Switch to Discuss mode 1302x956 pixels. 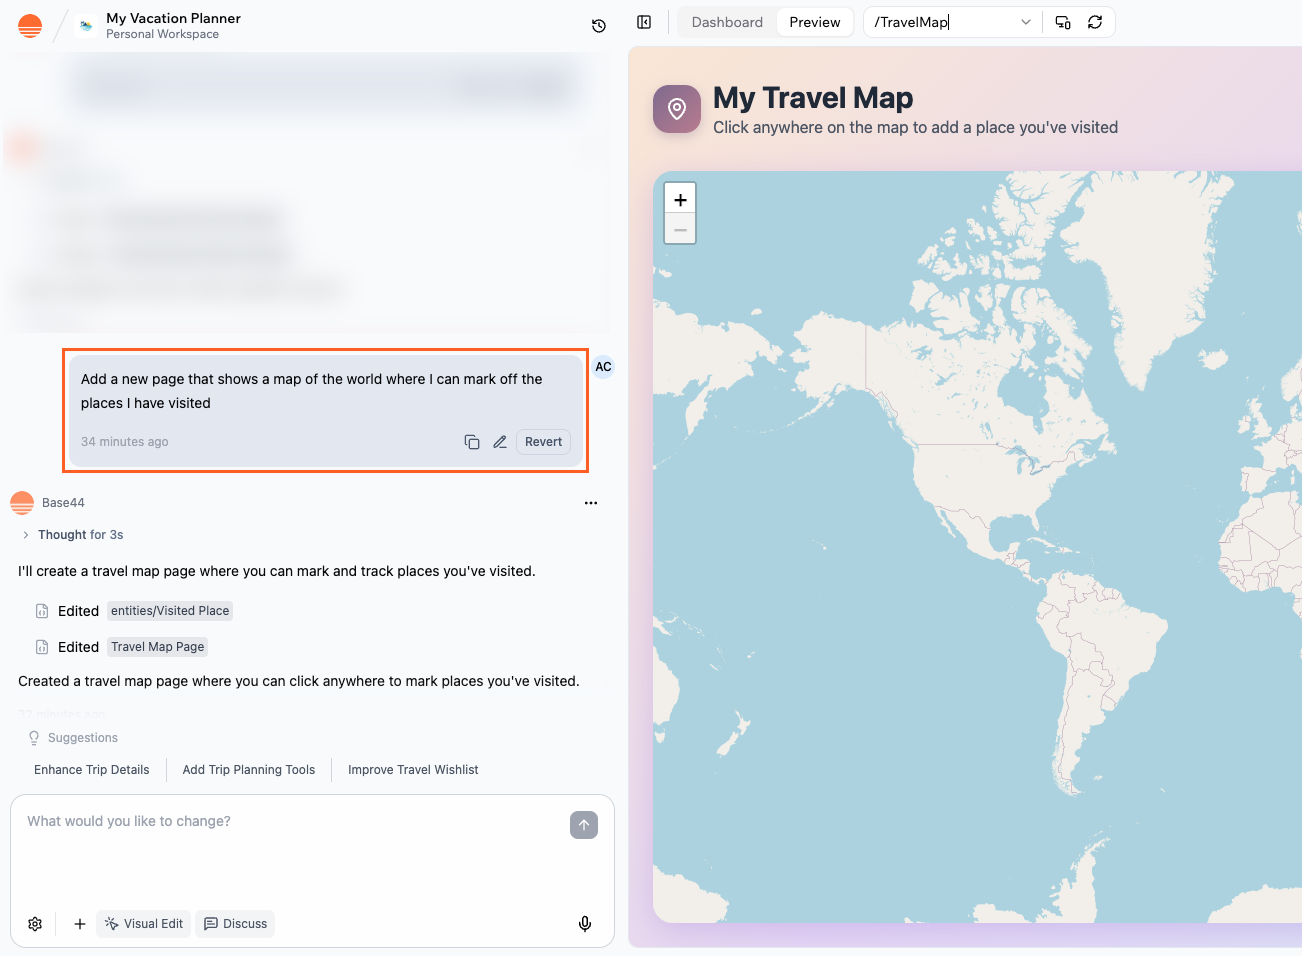pyautogui.click(x=235, y=923)
